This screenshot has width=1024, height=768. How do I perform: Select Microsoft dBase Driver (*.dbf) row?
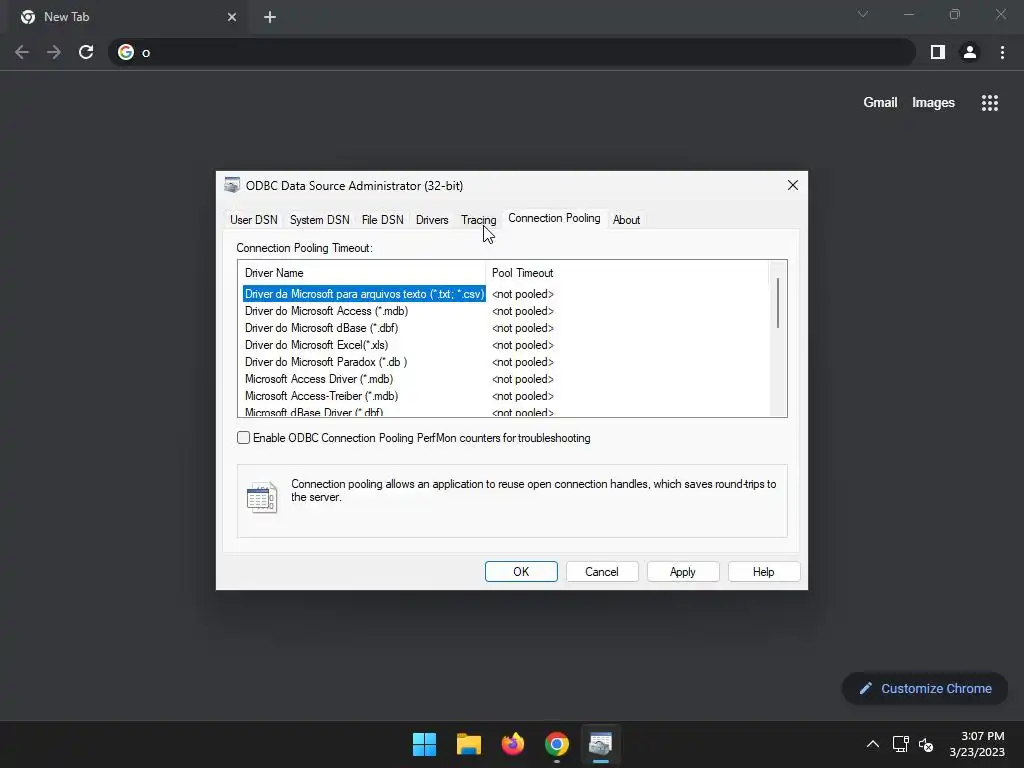(x=314, y=412)
